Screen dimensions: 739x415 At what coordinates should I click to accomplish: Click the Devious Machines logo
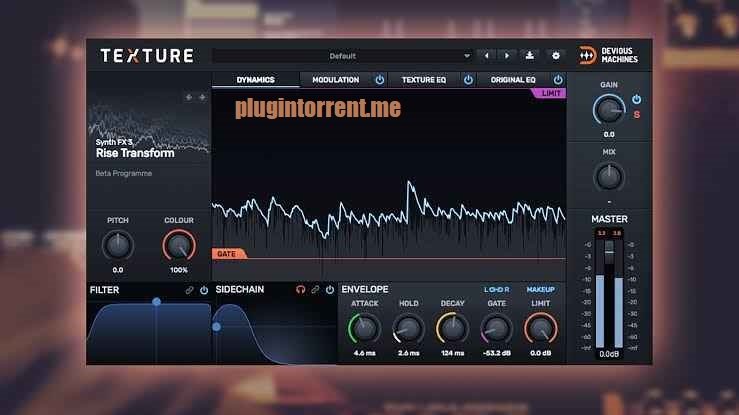tap(608, 55)
